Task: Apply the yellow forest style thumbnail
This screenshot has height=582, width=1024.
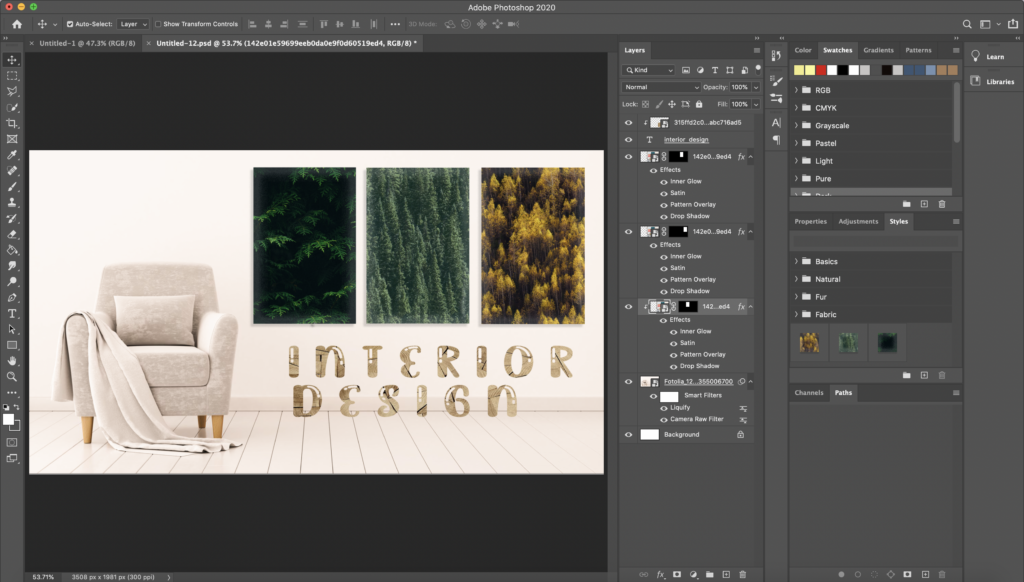Action: [809, 342]
